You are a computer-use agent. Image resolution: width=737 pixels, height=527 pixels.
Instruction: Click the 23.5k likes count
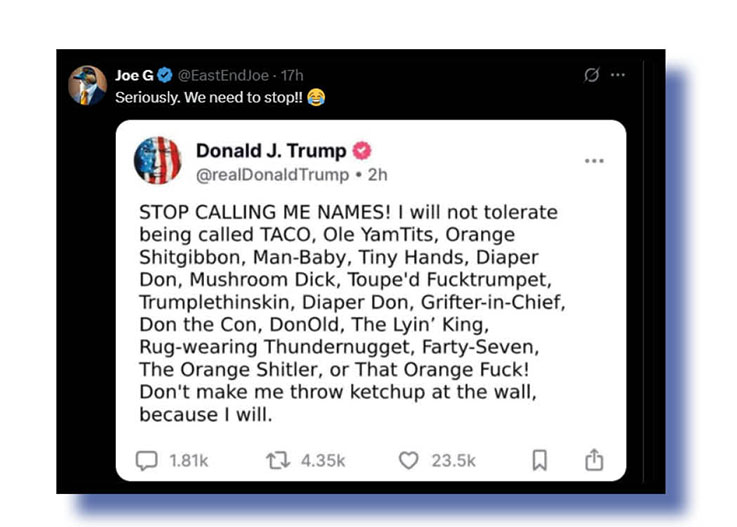pos(452,460)
